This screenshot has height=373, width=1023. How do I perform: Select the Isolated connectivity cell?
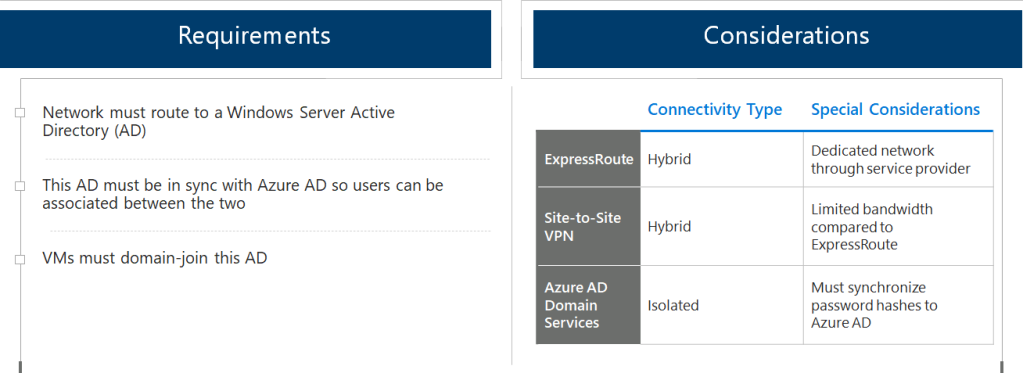tap(722, 305)
